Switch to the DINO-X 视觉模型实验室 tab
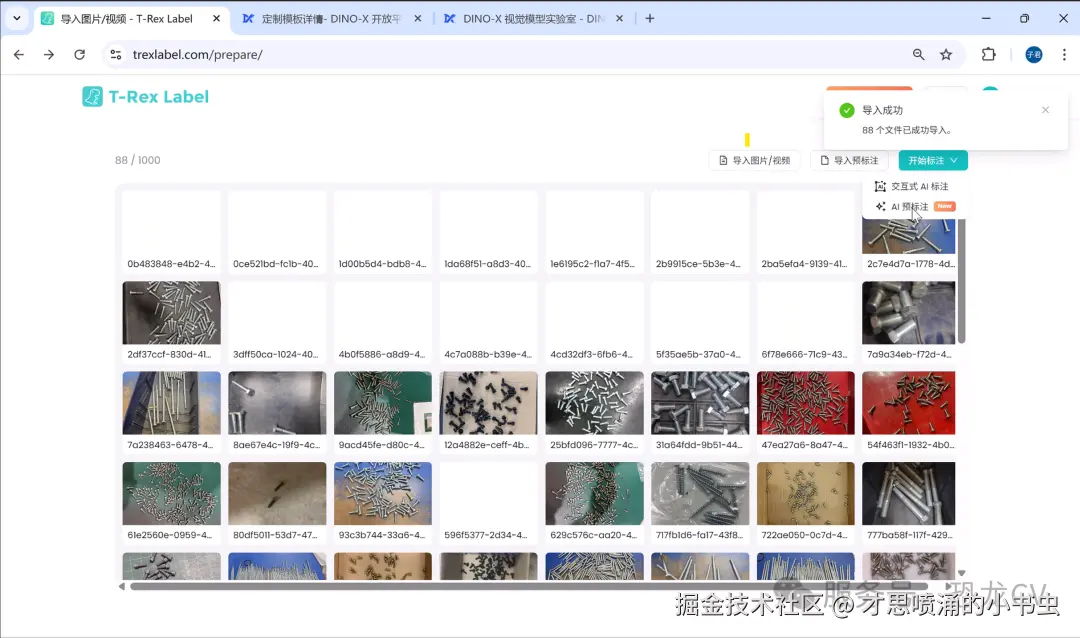This screenshot has width=1080, height=638. click(x=530, y=17)
